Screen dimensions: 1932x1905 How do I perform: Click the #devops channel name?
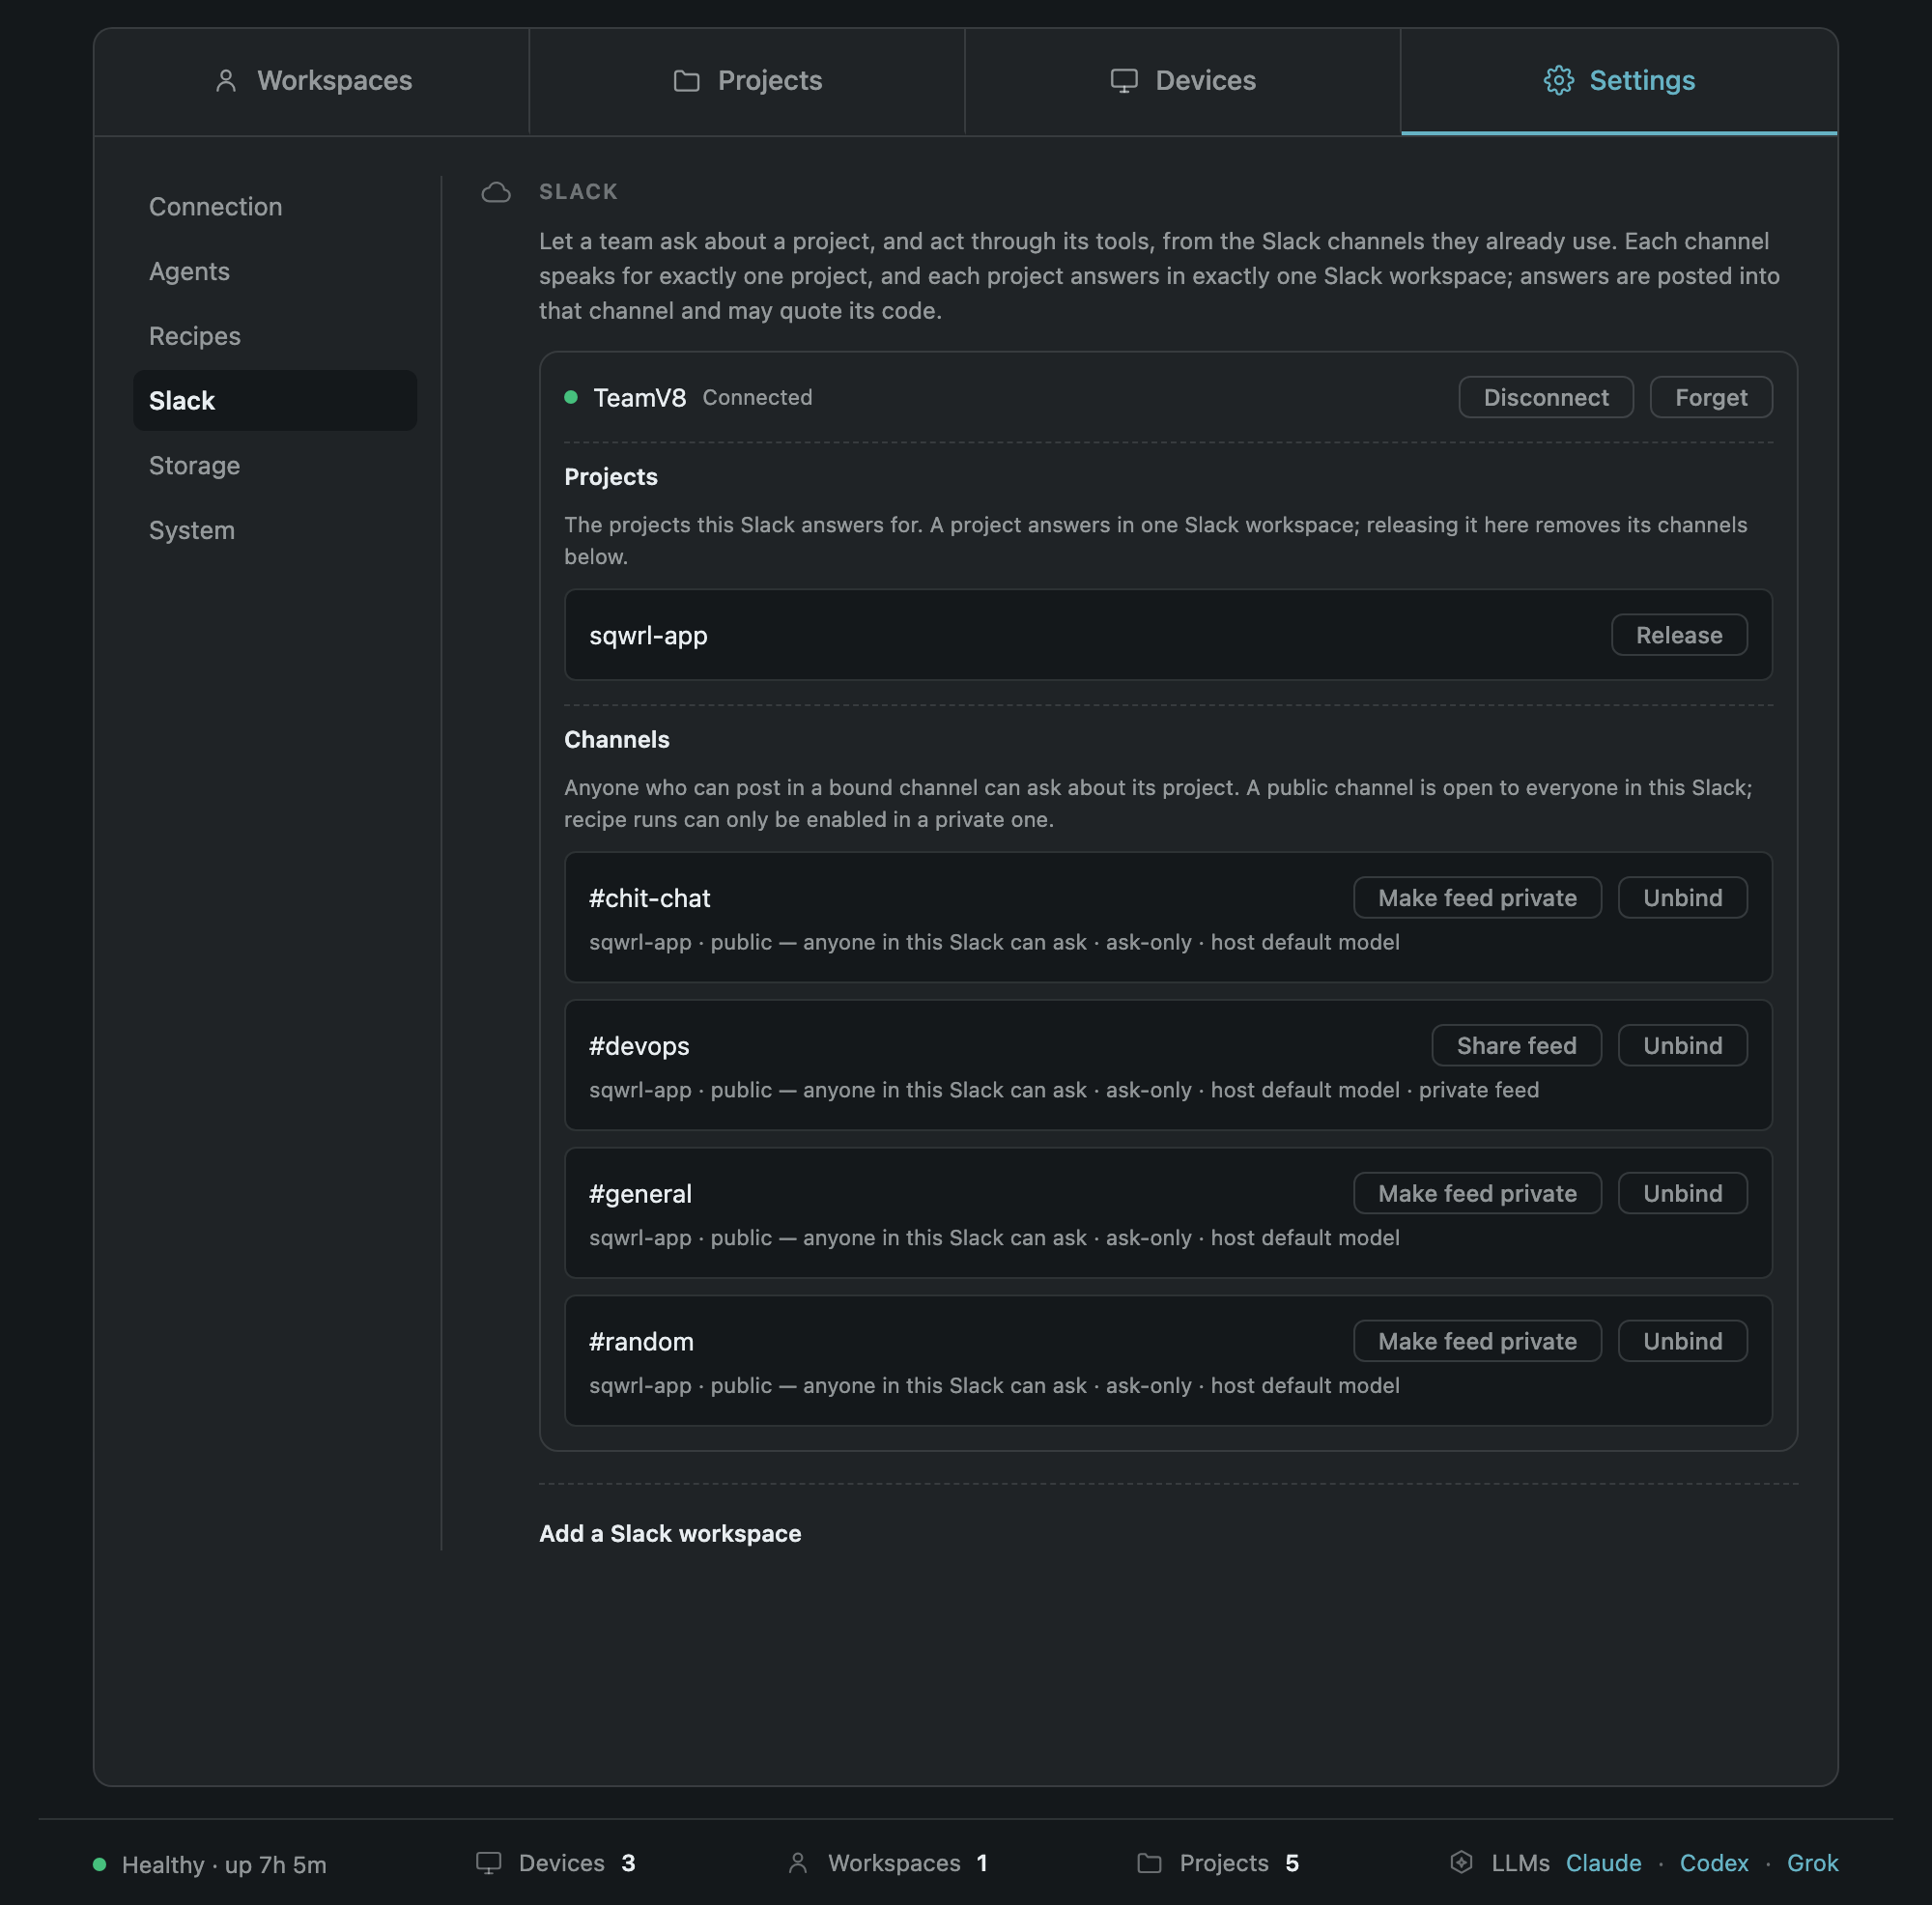639,1046
